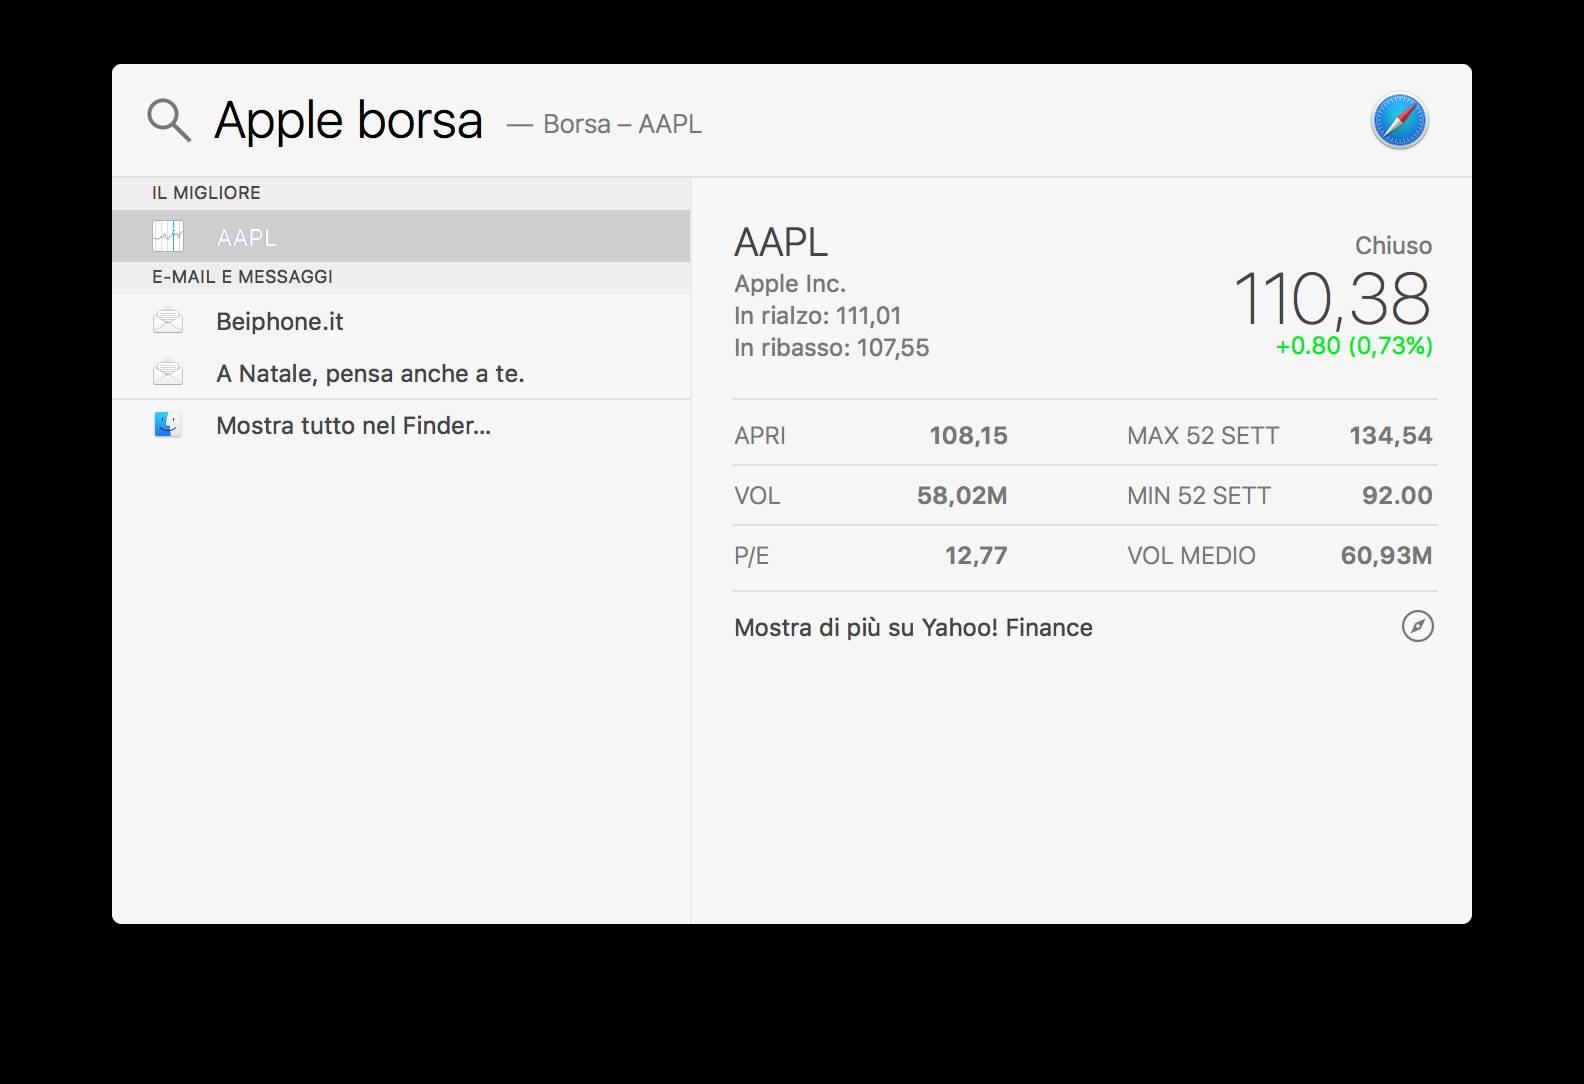The width and height of the screenshot is (1584, 1084).
Task: Click the APRI value 108,15
Action: point(968,436)
